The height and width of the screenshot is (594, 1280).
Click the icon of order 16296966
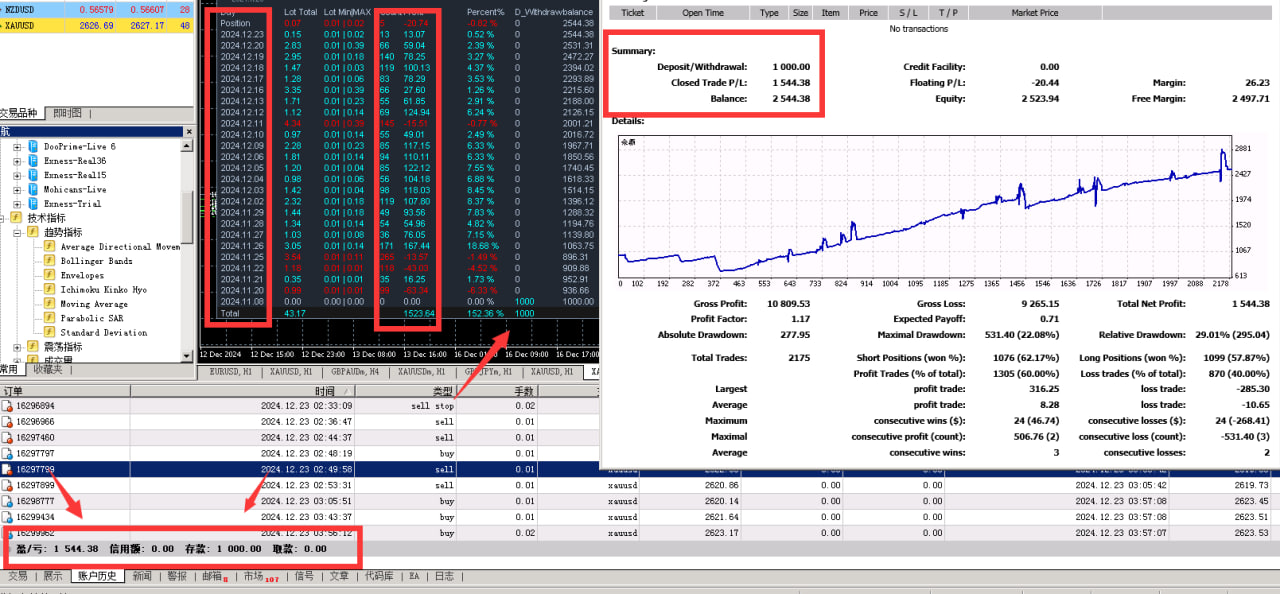pyautogui.click(x=7, y=422)
